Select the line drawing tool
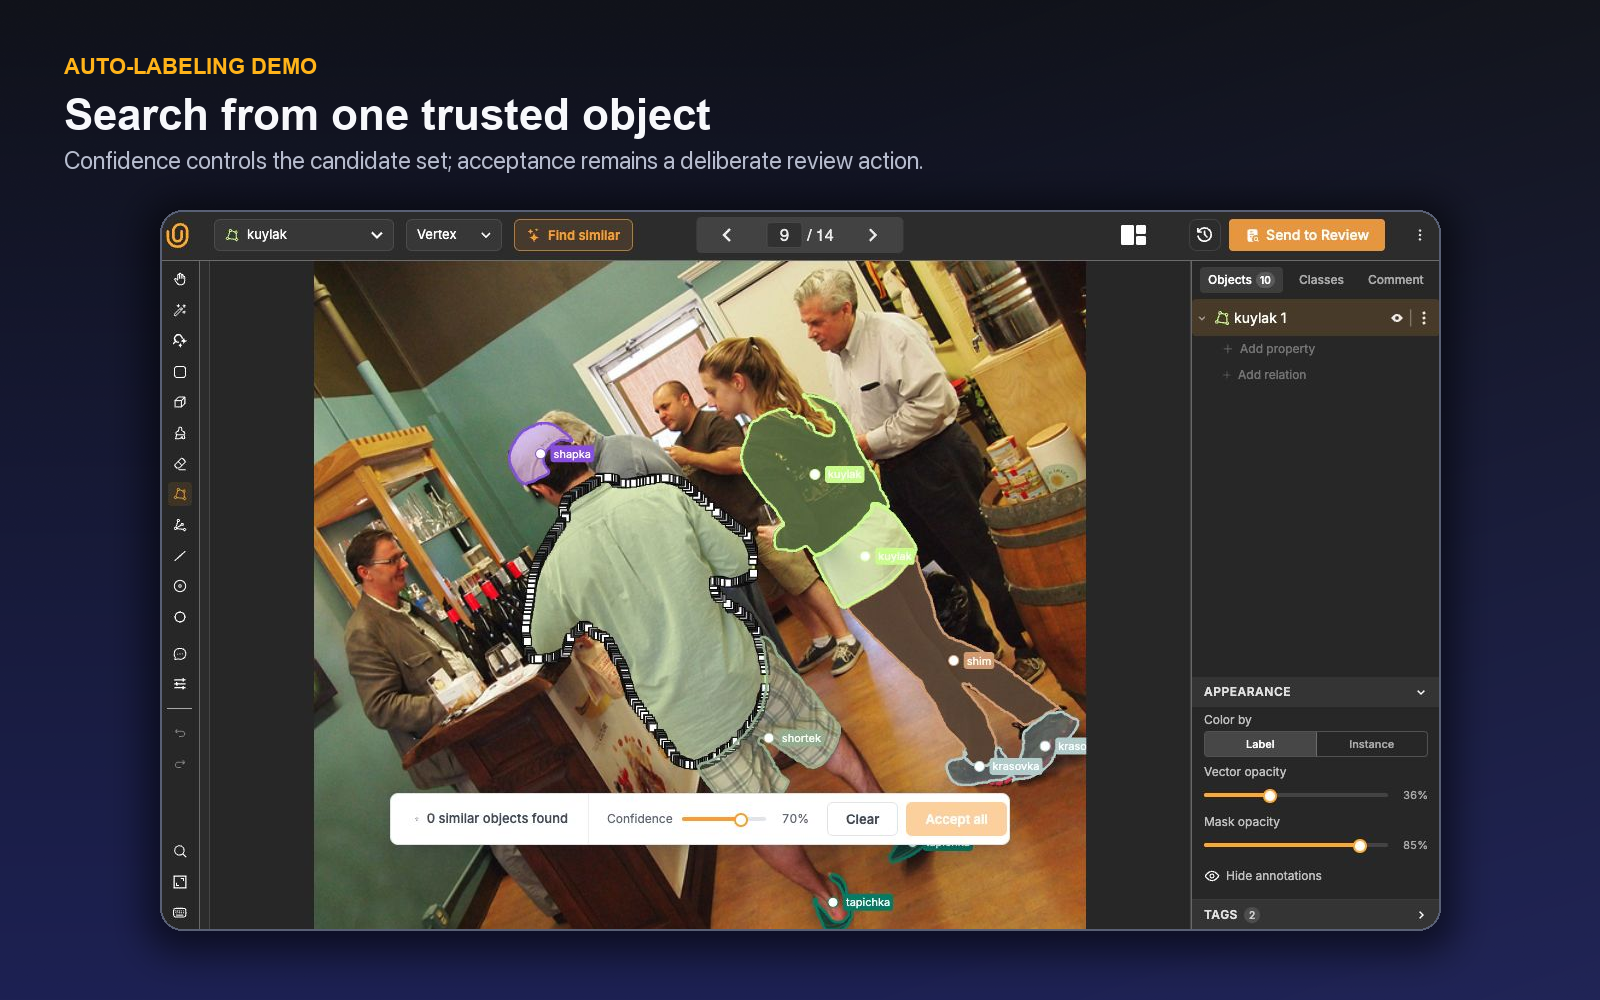 [180, 556]
